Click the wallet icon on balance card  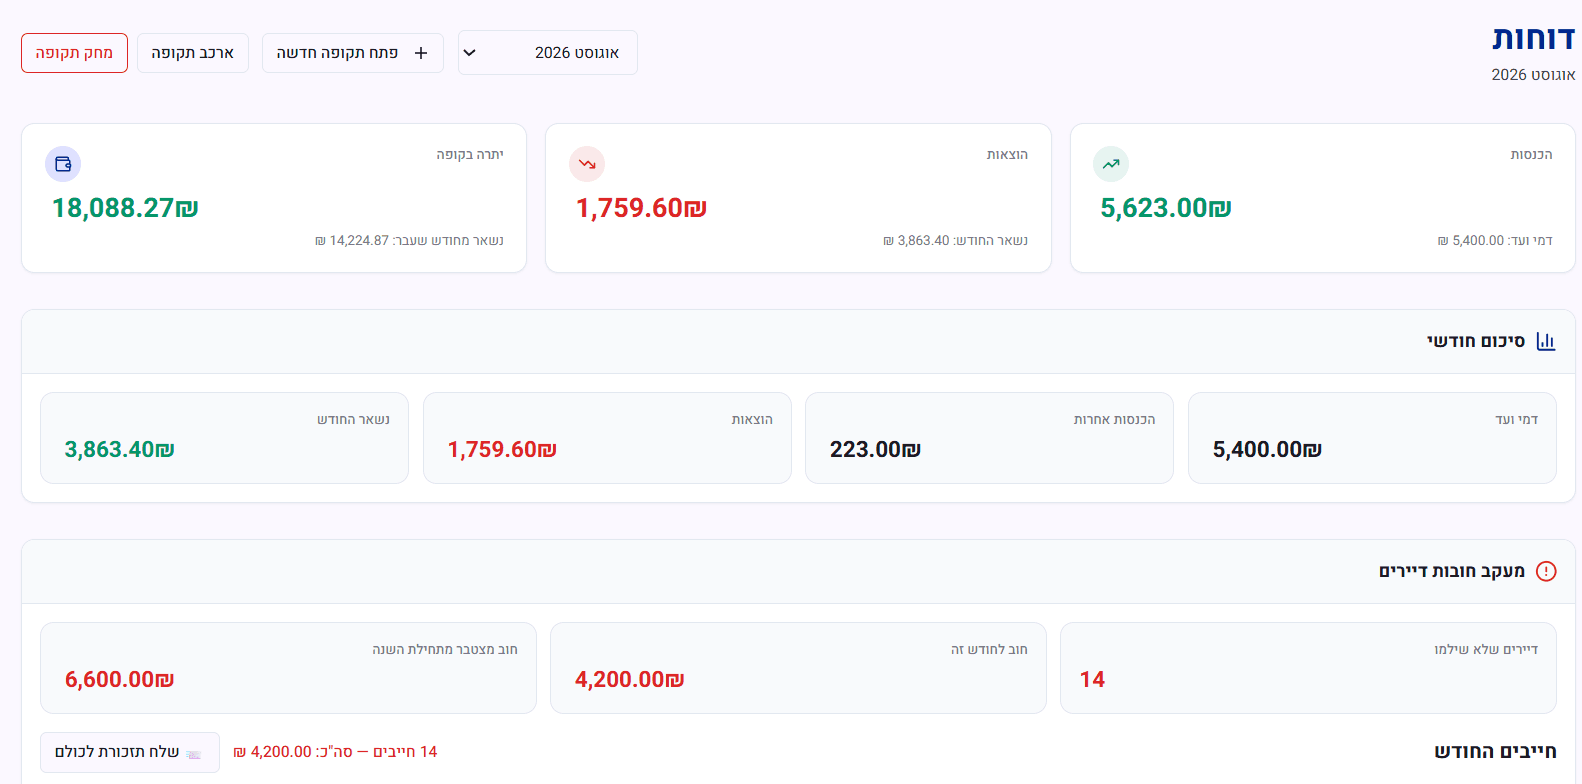(63, 164)
